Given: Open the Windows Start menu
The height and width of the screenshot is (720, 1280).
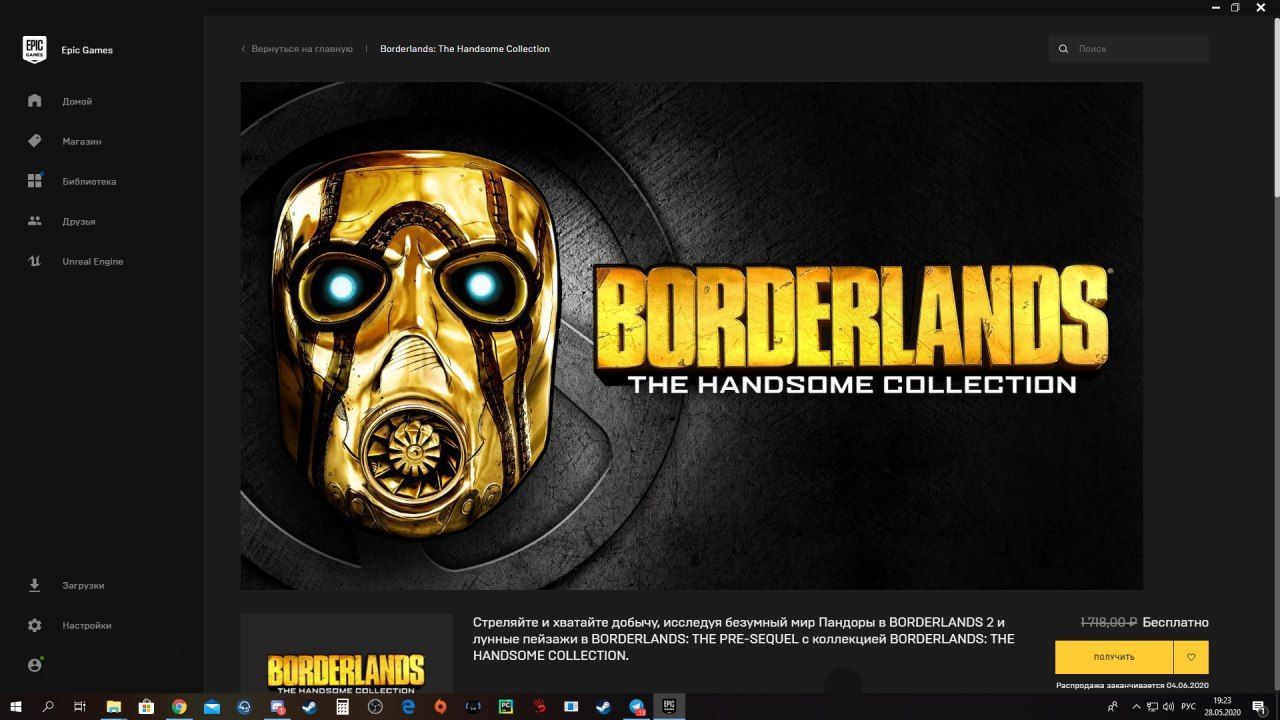Looking at the screenshot, I should [x=16, y=706].
